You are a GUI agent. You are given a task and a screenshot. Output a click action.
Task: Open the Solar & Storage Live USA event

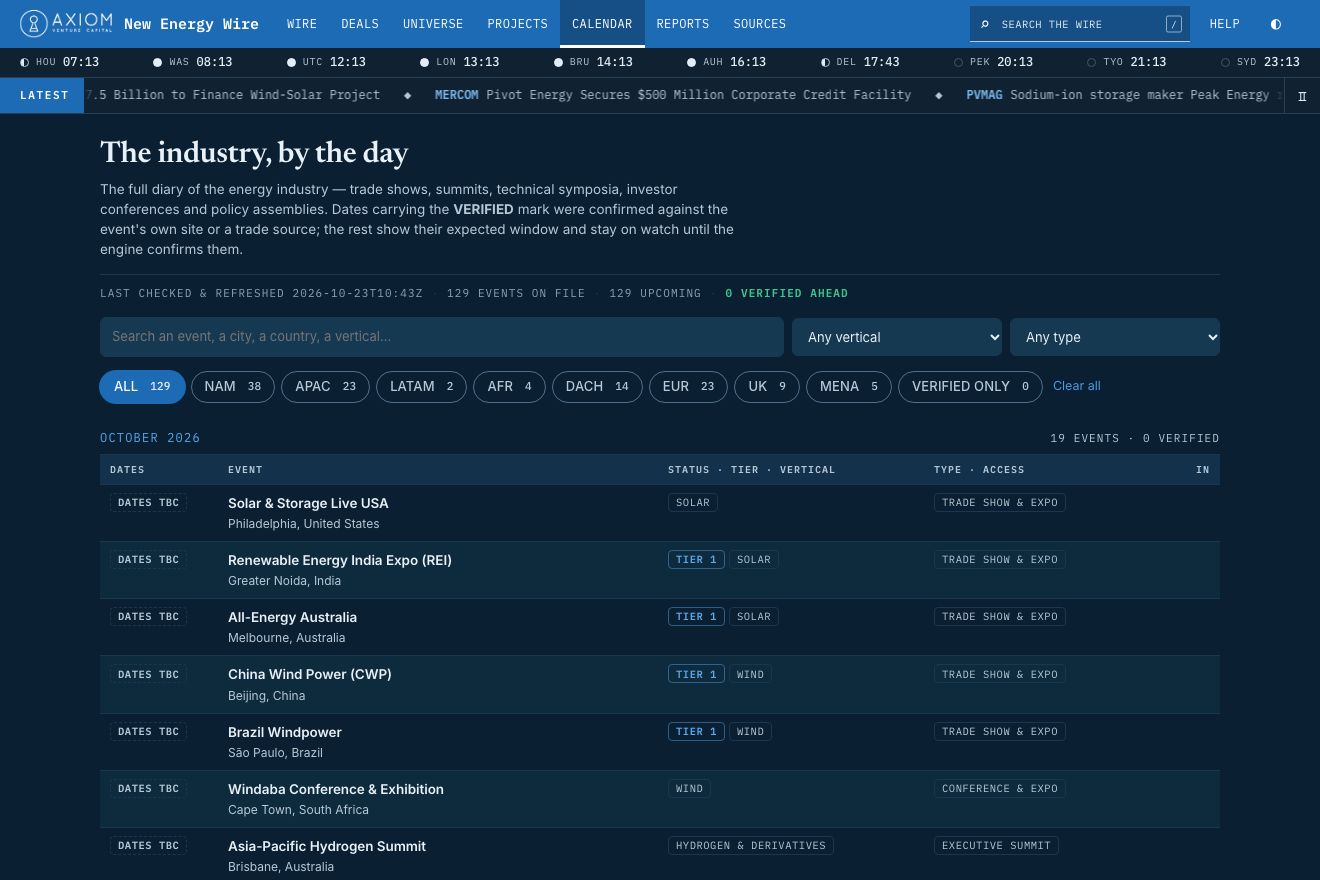[308, 503]
